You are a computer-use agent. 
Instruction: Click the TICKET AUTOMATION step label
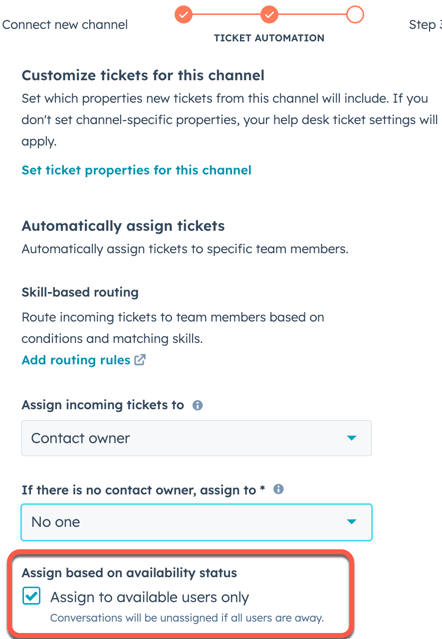[x=269, y=38]
